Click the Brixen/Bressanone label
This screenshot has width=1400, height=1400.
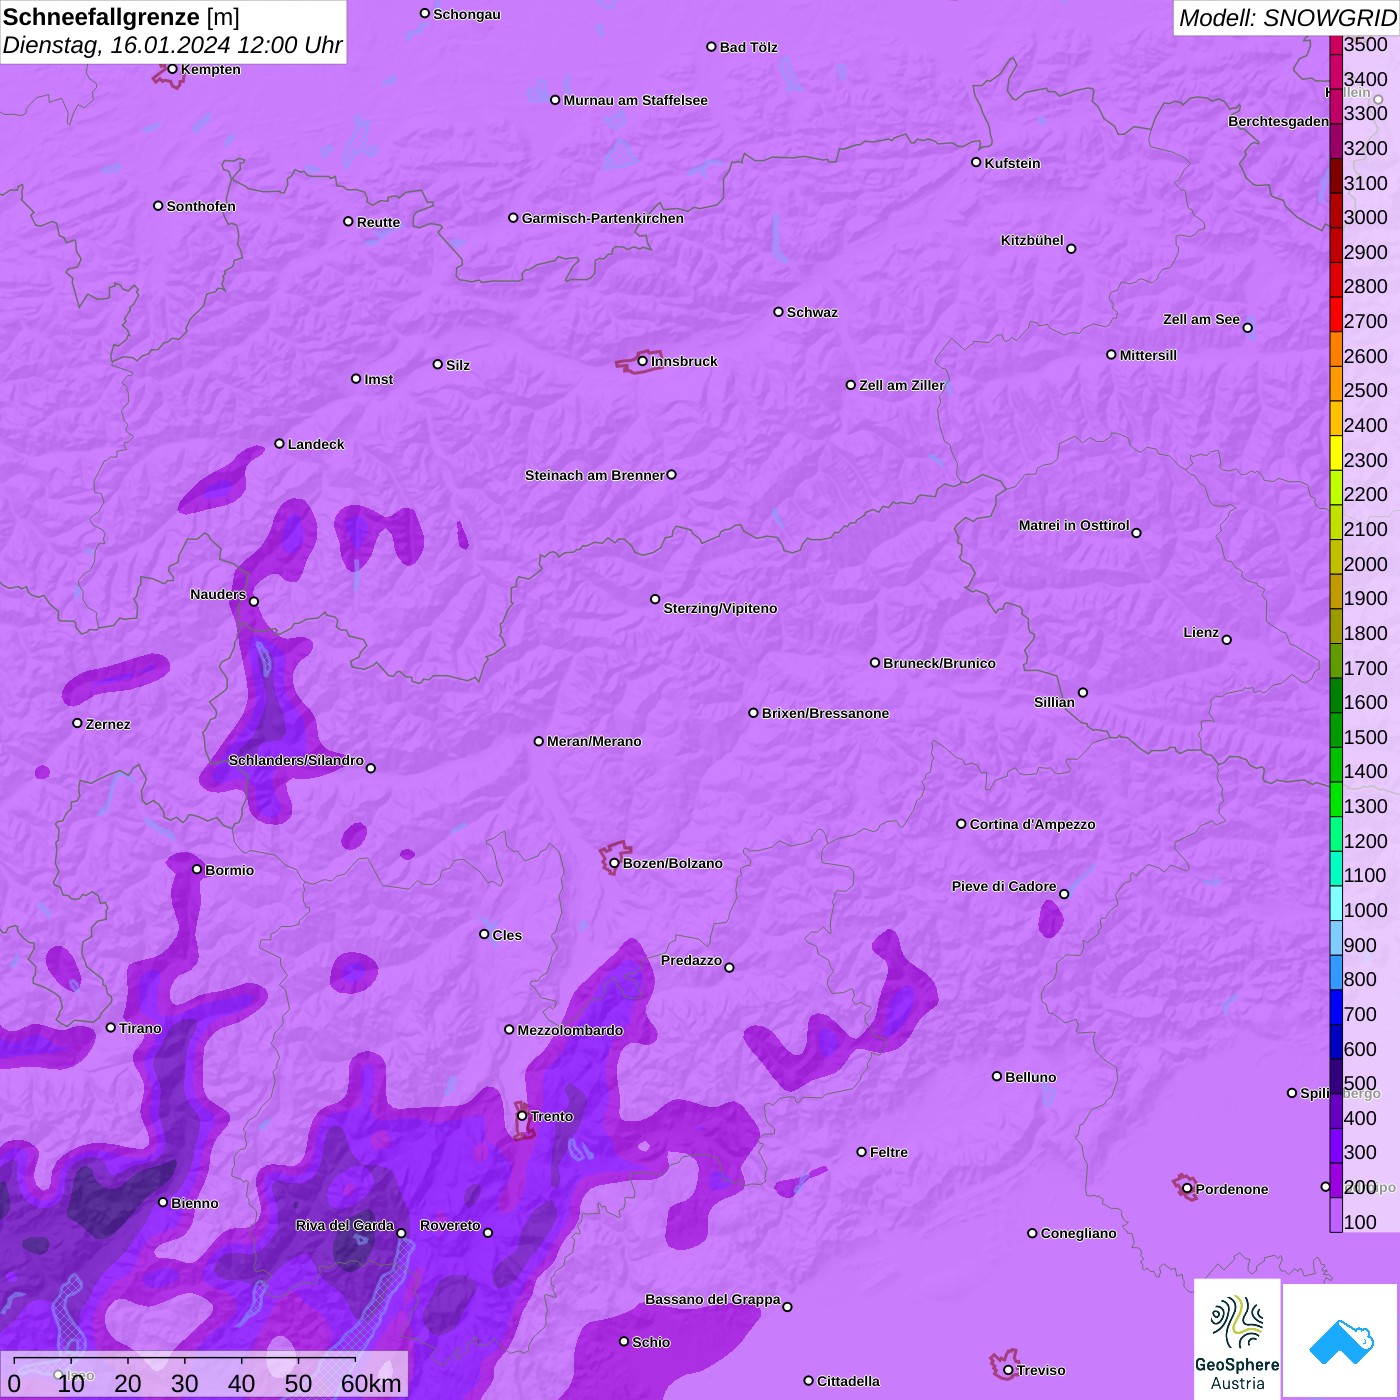pyautogui.click(x=826, y=713)
